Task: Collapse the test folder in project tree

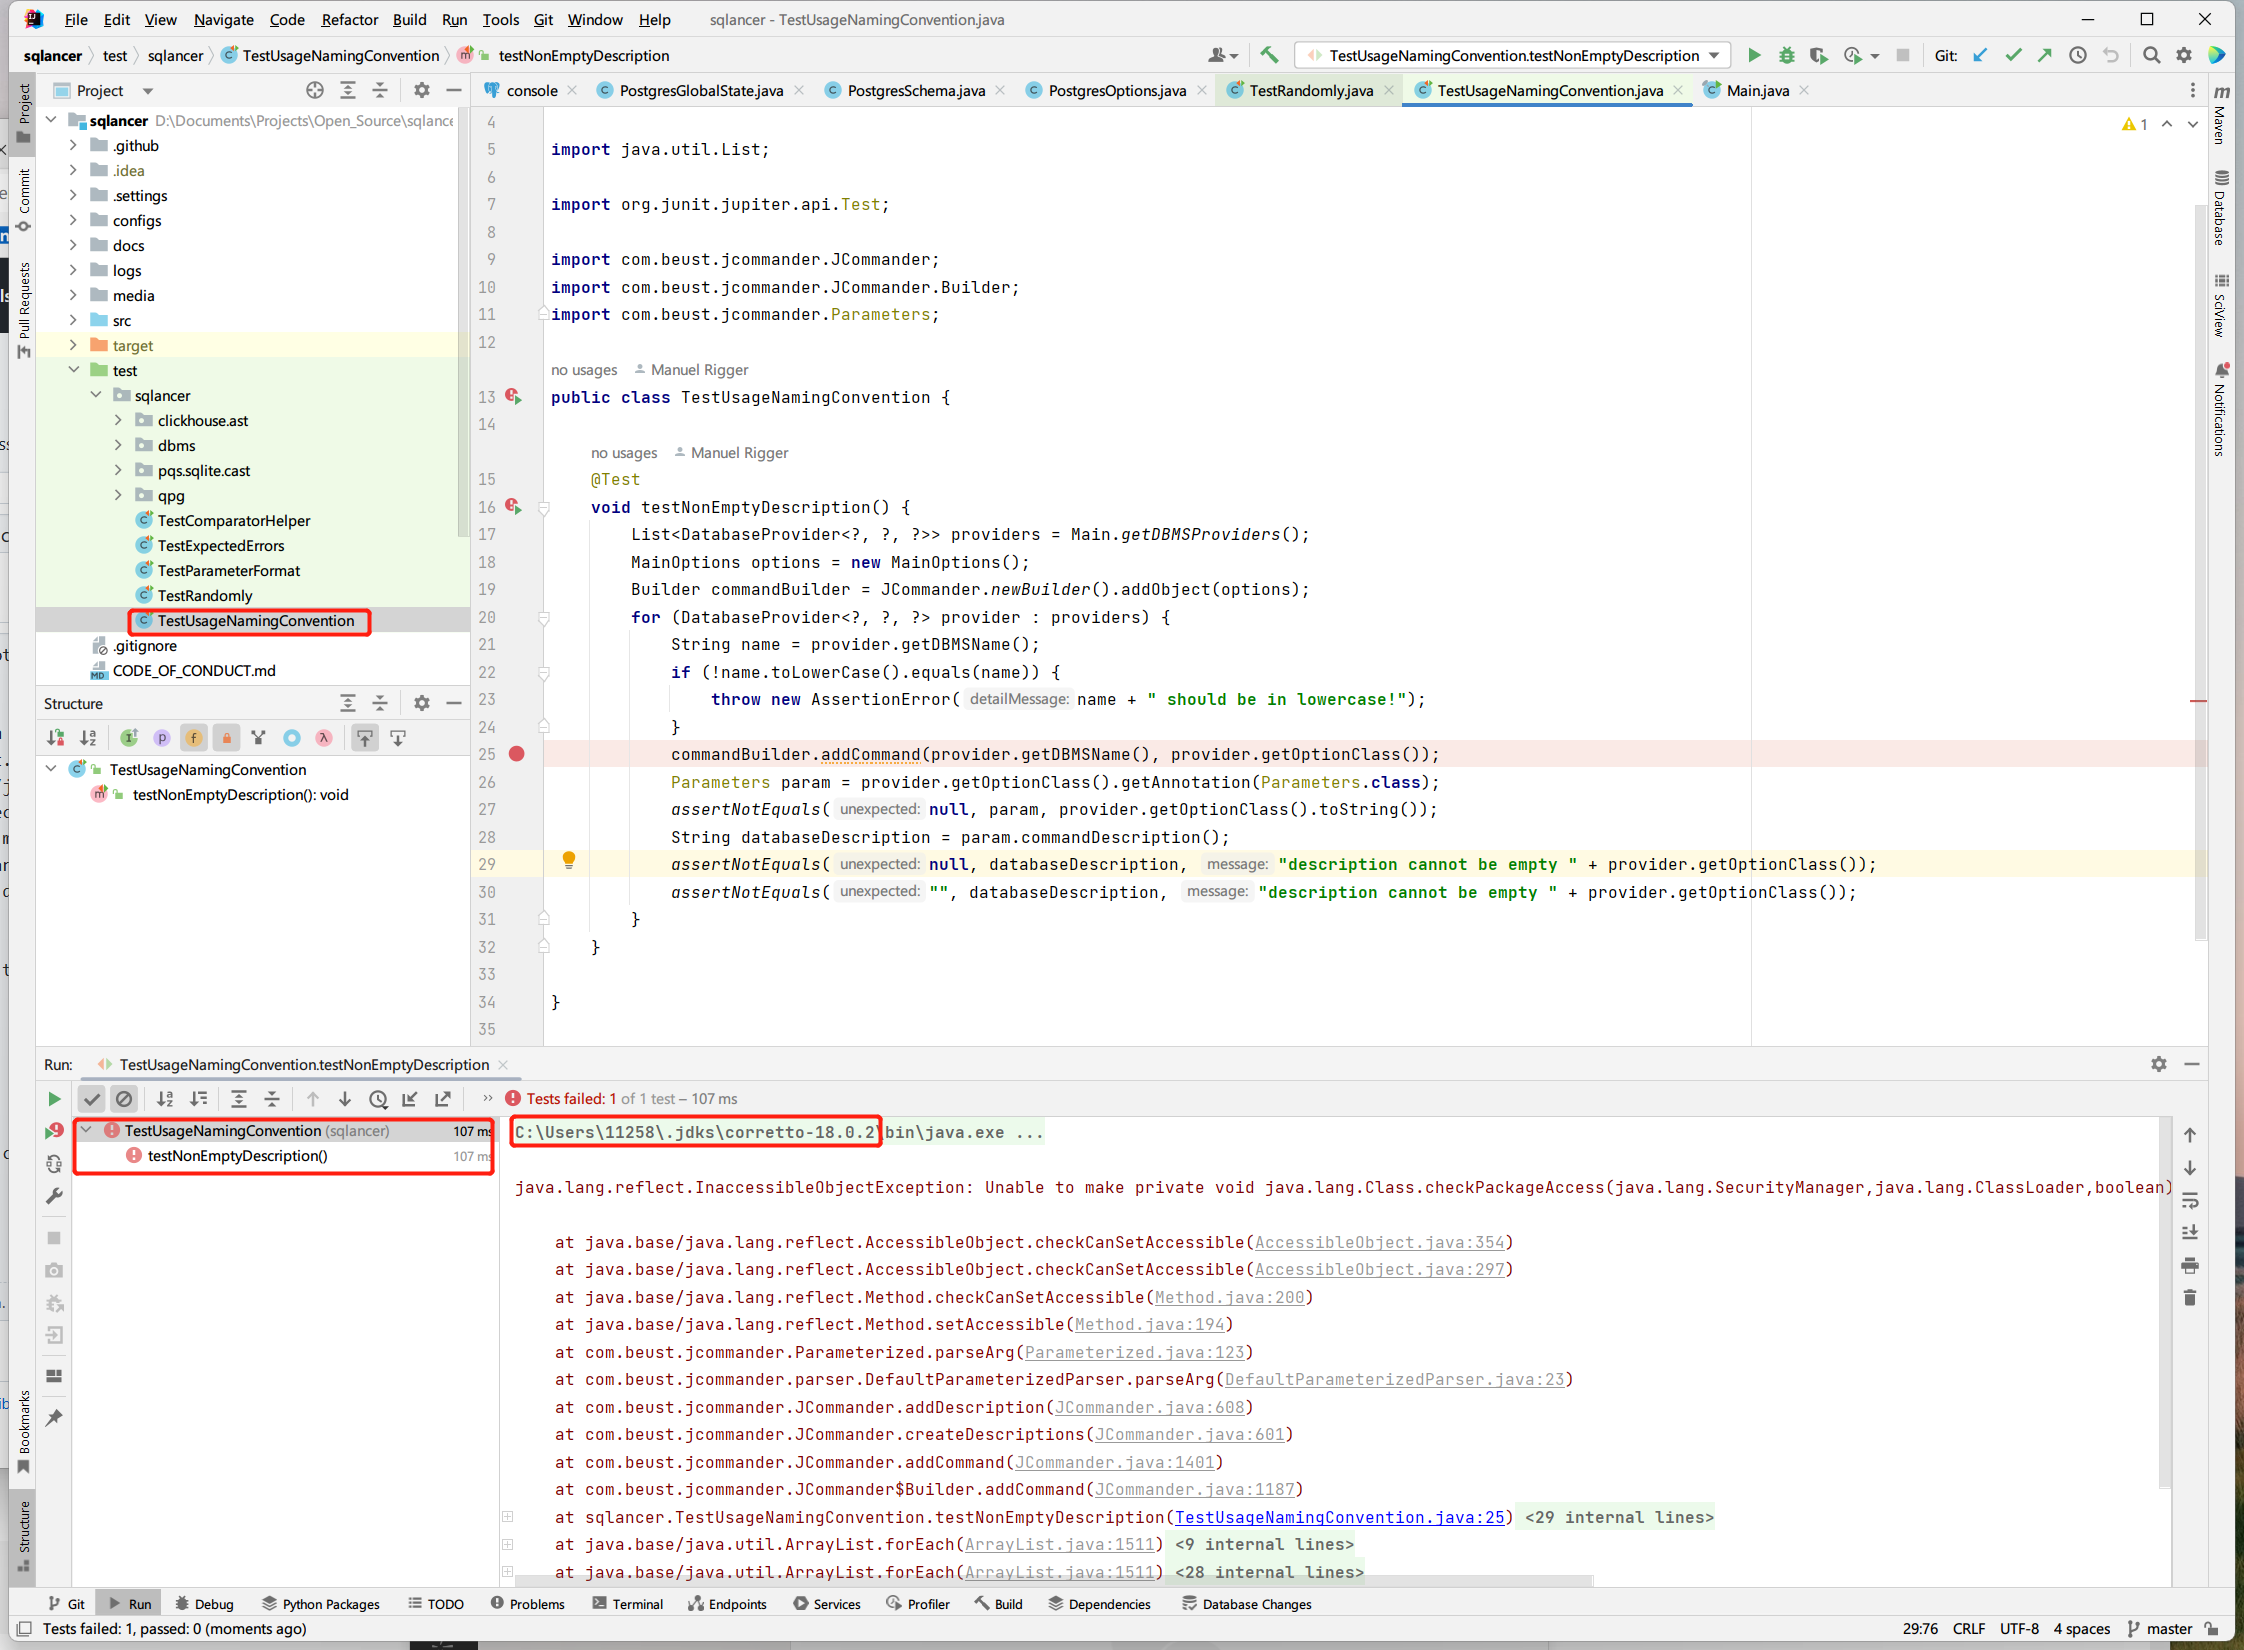Action: click(x=74, y=369)
